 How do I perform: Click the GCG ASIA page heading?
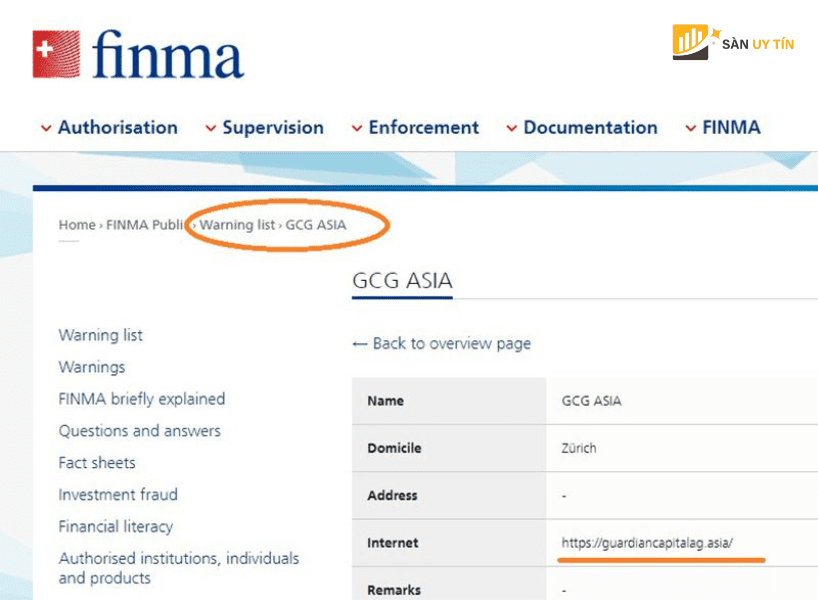[x=402, y=281]
